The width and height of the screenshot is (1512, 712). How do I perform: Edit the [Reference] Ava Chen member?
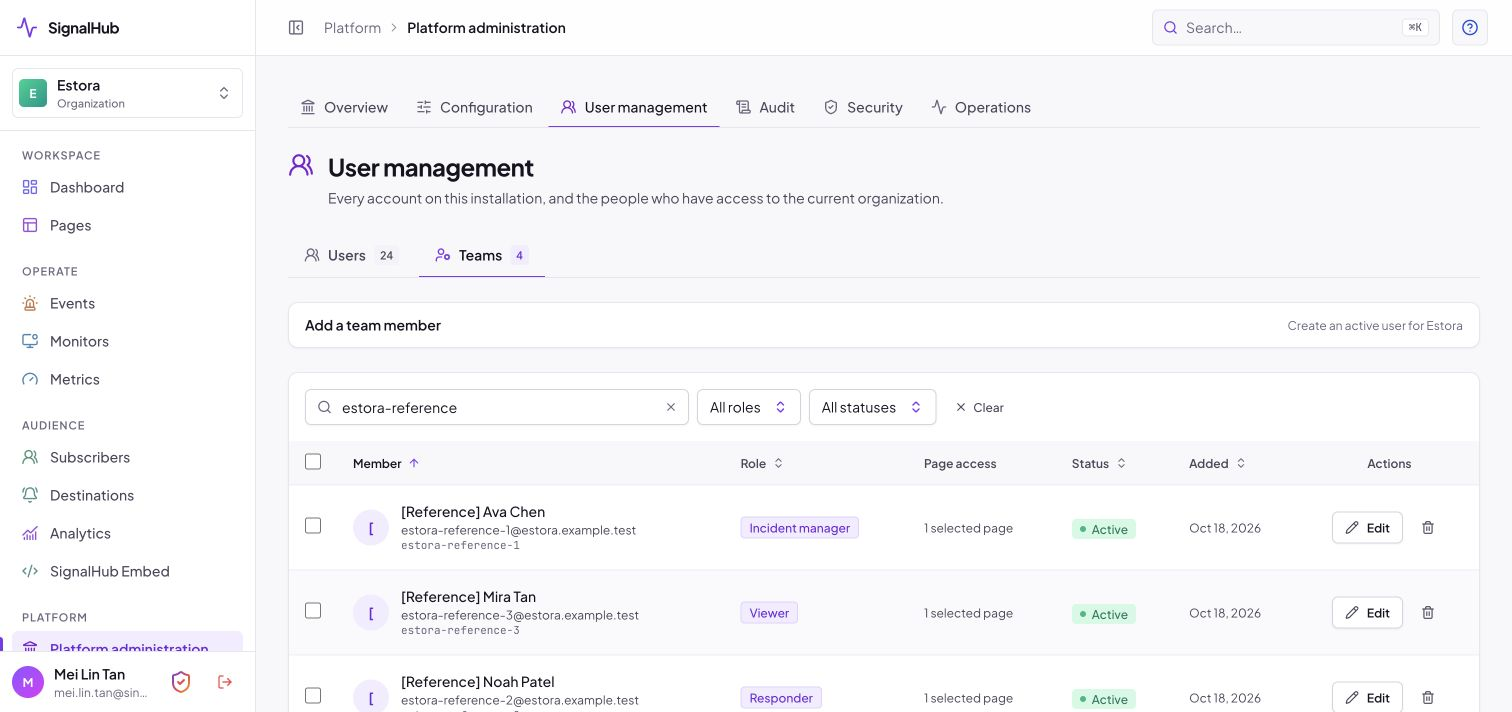[1367, 527]
